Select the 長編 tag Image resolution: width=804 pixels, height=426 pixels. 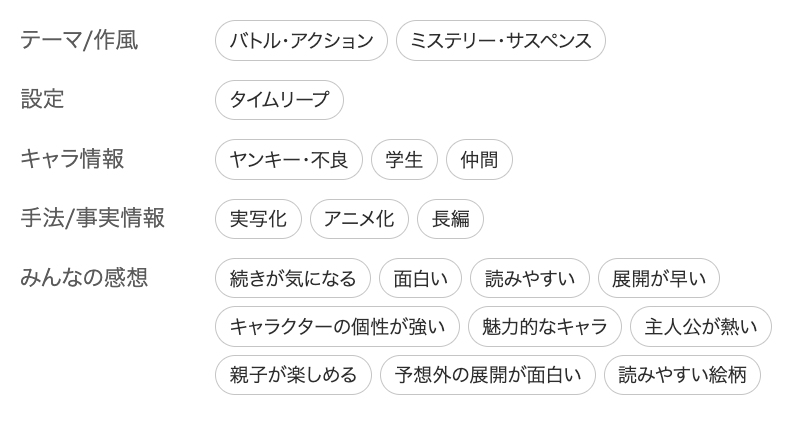(x=450, y=219)
